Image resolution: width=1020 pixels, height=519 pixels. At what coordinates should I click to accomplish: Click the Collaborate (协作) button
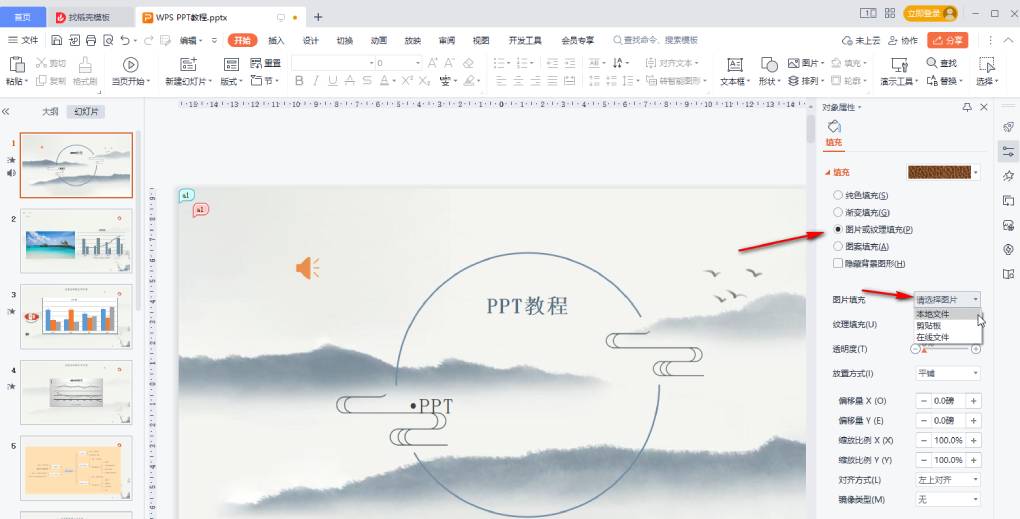coord(904,40)
